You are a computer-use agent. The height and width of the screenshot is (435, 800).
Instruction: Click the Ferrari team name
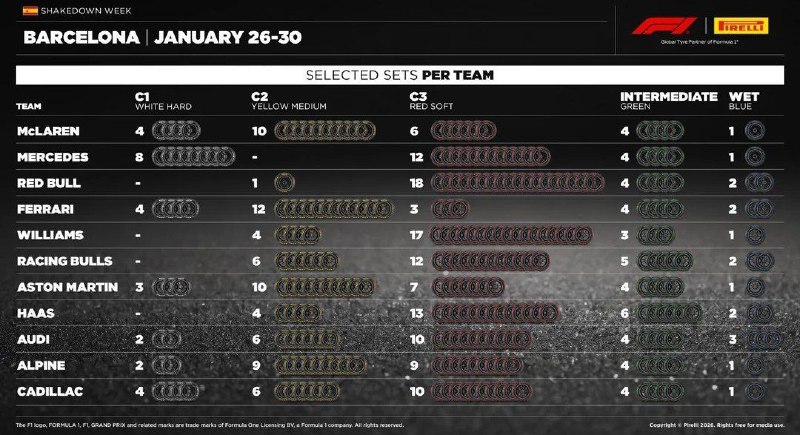click(x=43, y=209)
